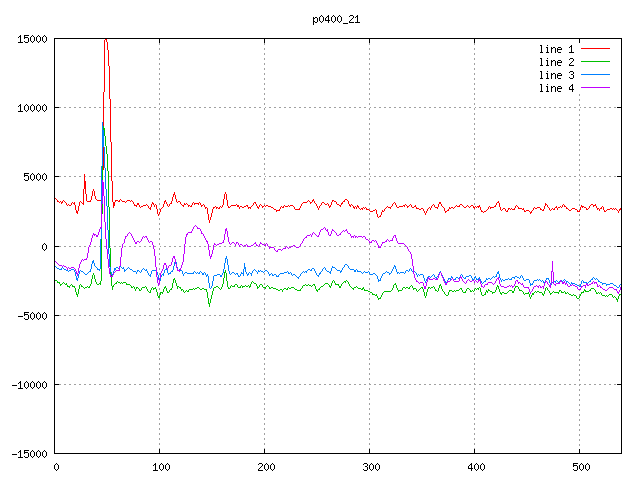Click the purple line sample in legend
Image resolution: width=640 pixels, height=480 pixels.
click(x=596, y=89)
